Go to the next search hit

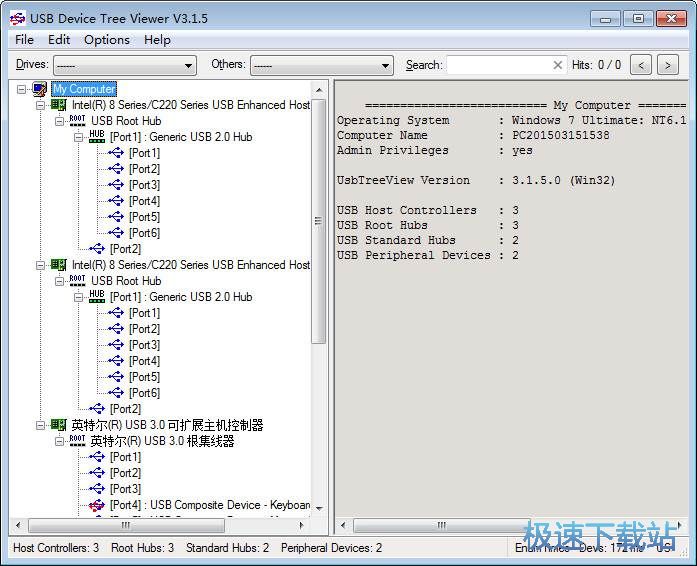(x=668, y=65)
